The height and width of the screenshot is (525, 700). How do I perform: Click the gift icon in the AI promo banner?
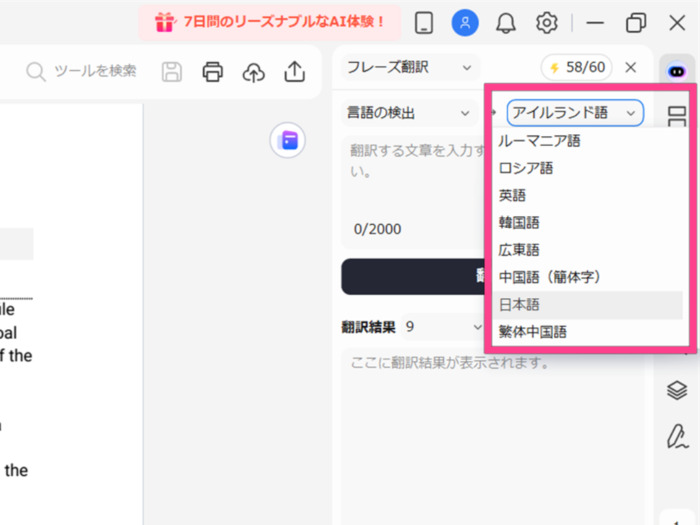[x=164, y=22]
